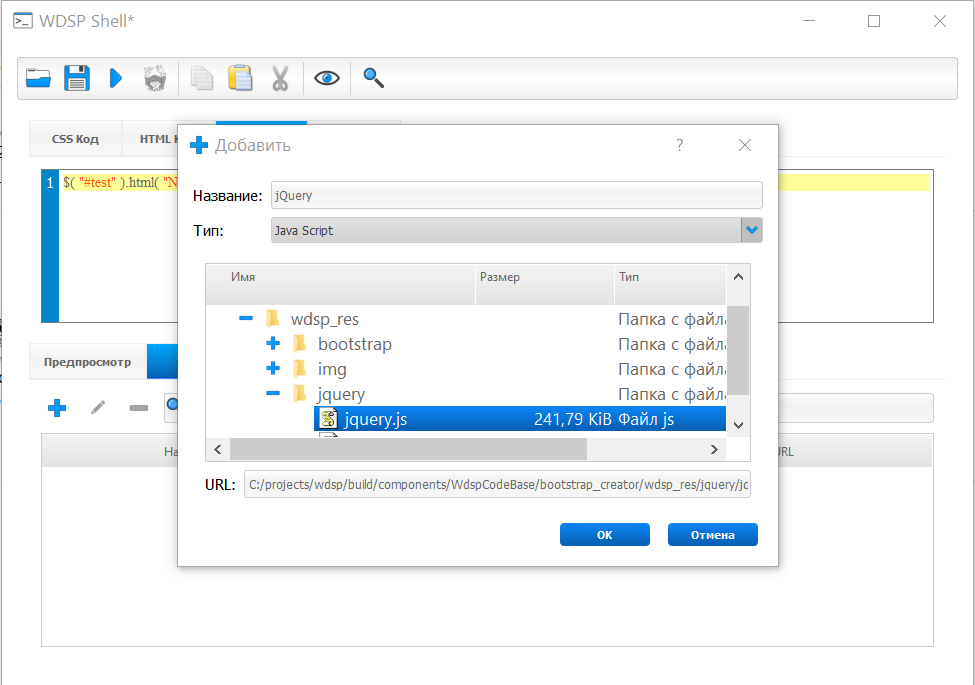Paste with the clipboard icon

(240, 78)
